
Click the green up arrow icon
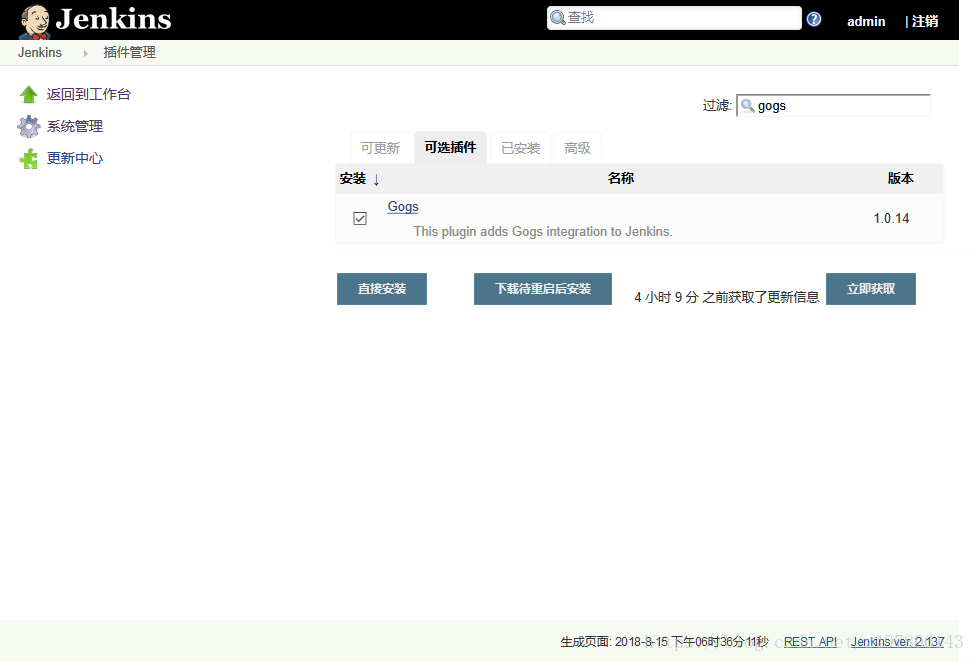click(29, 95)
